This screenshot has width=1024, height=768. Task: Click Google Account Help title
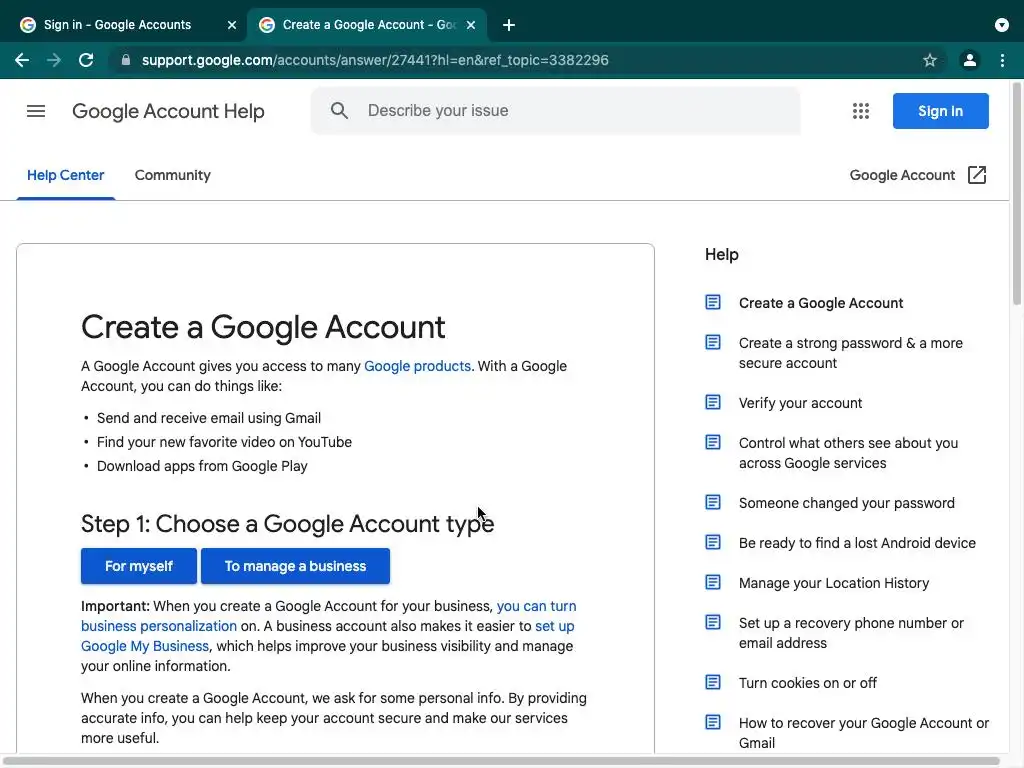[168, 111]
